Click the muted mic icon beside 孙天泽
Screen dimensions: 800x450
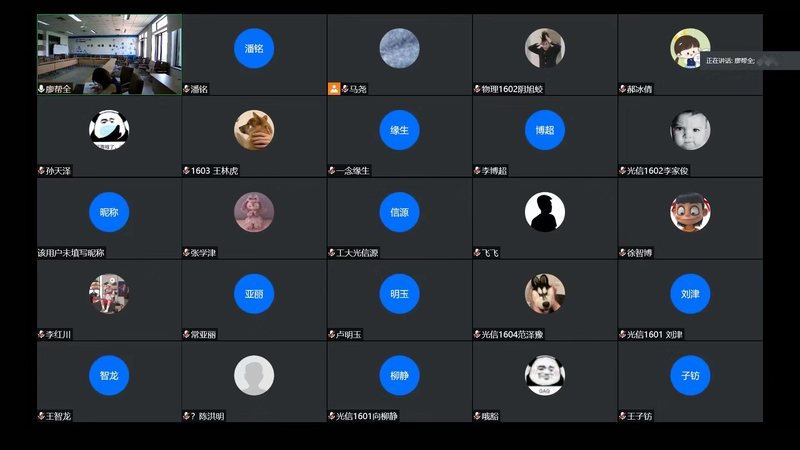41,170
